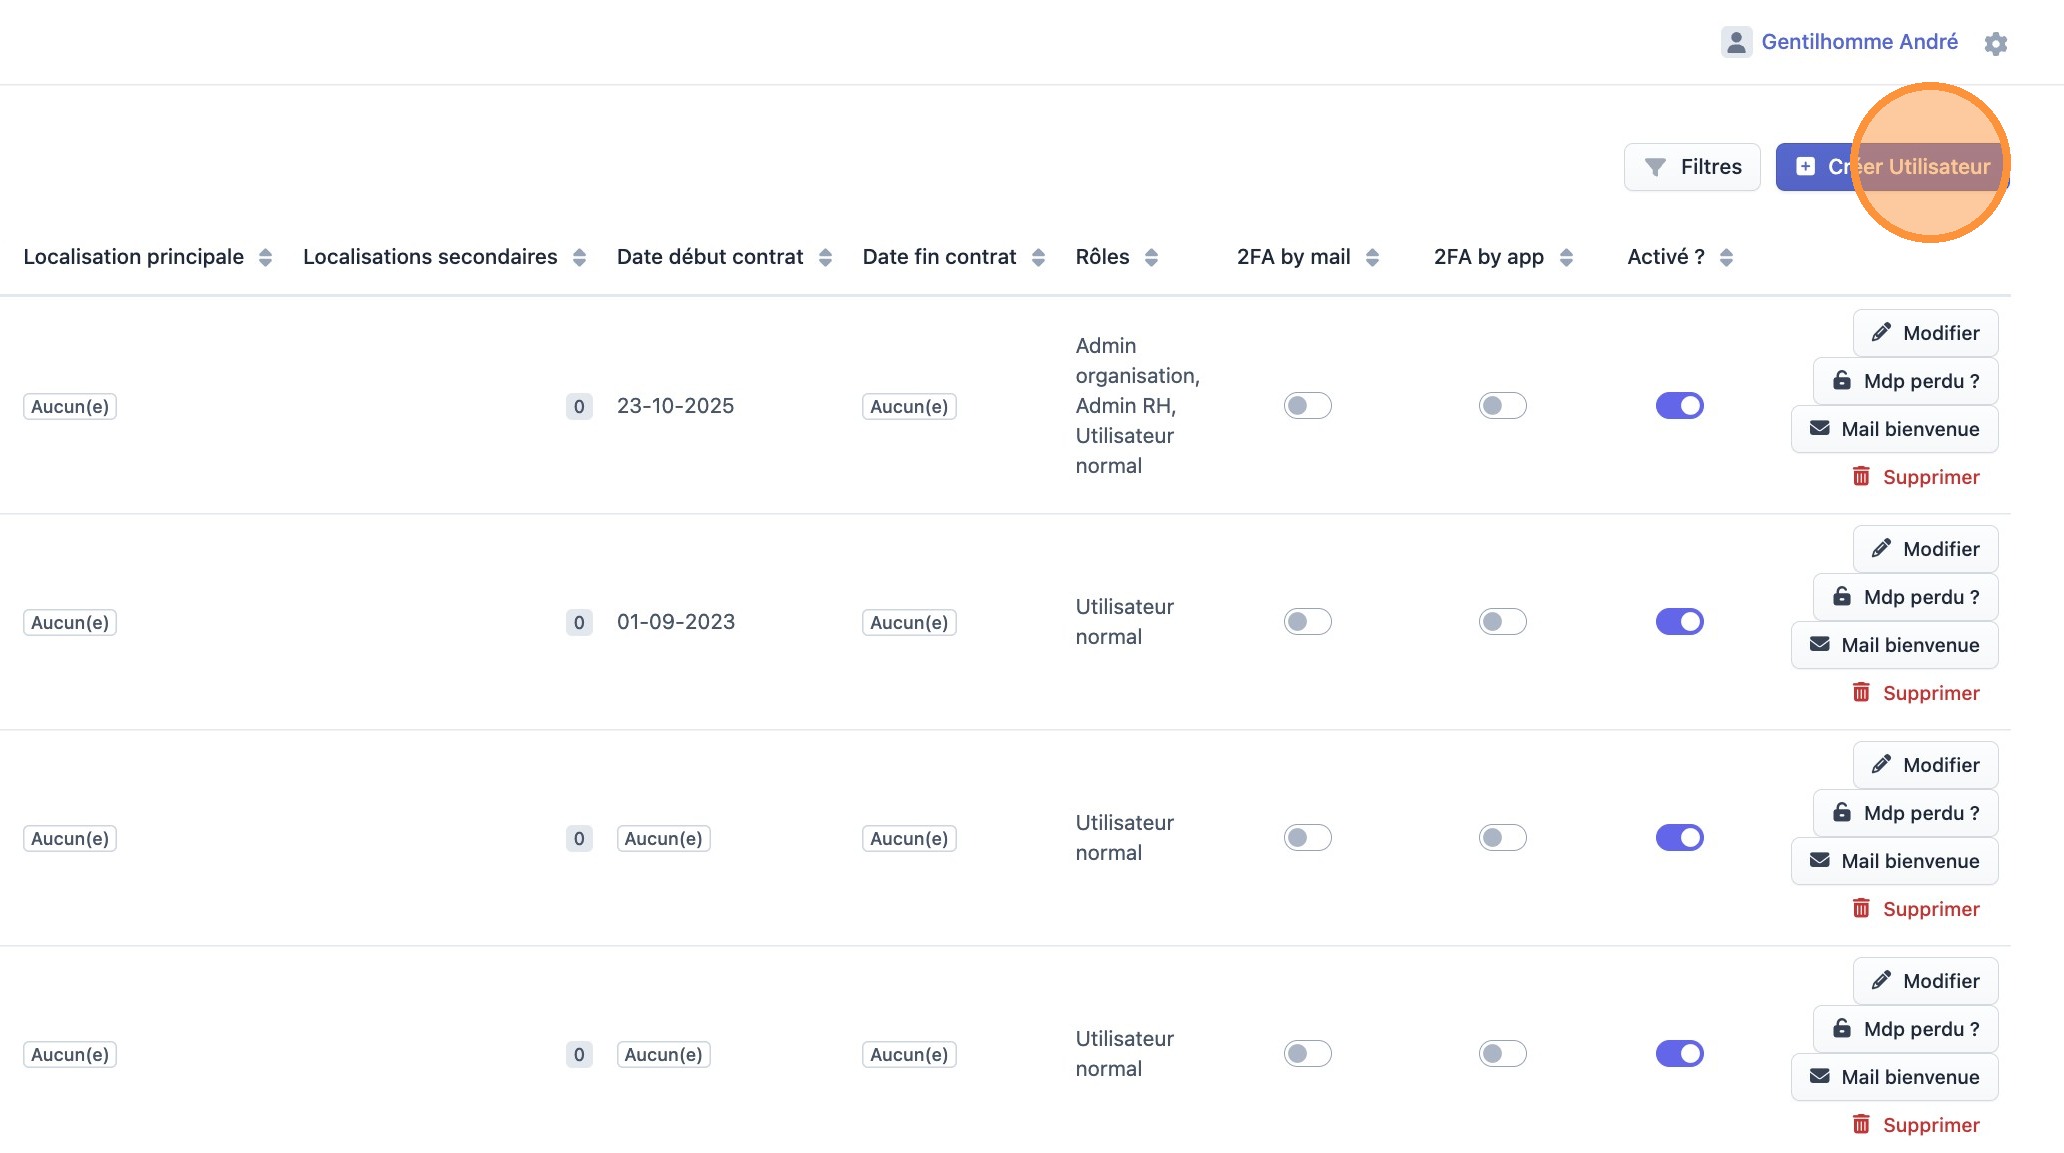Sort by Rôles column arrows
The width and height of the screenshot is (2064, 1153).
point(1151,258)
